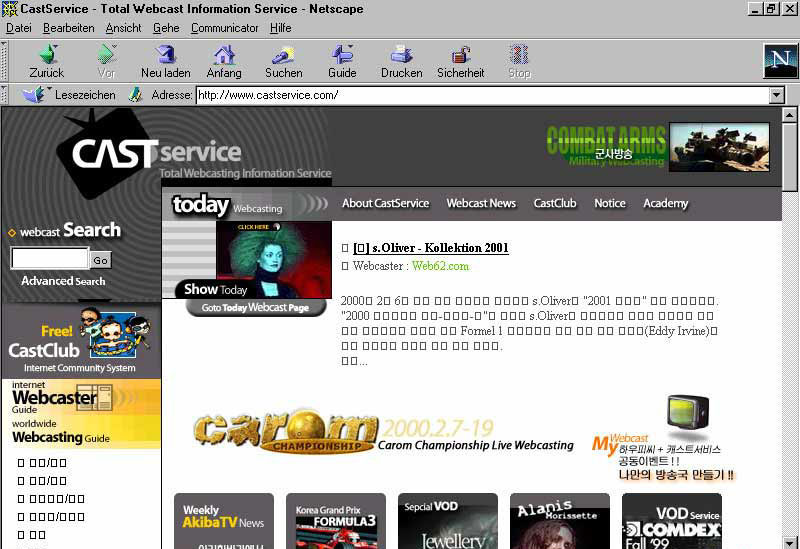Click the today Webcasting header label

(228, 205)
